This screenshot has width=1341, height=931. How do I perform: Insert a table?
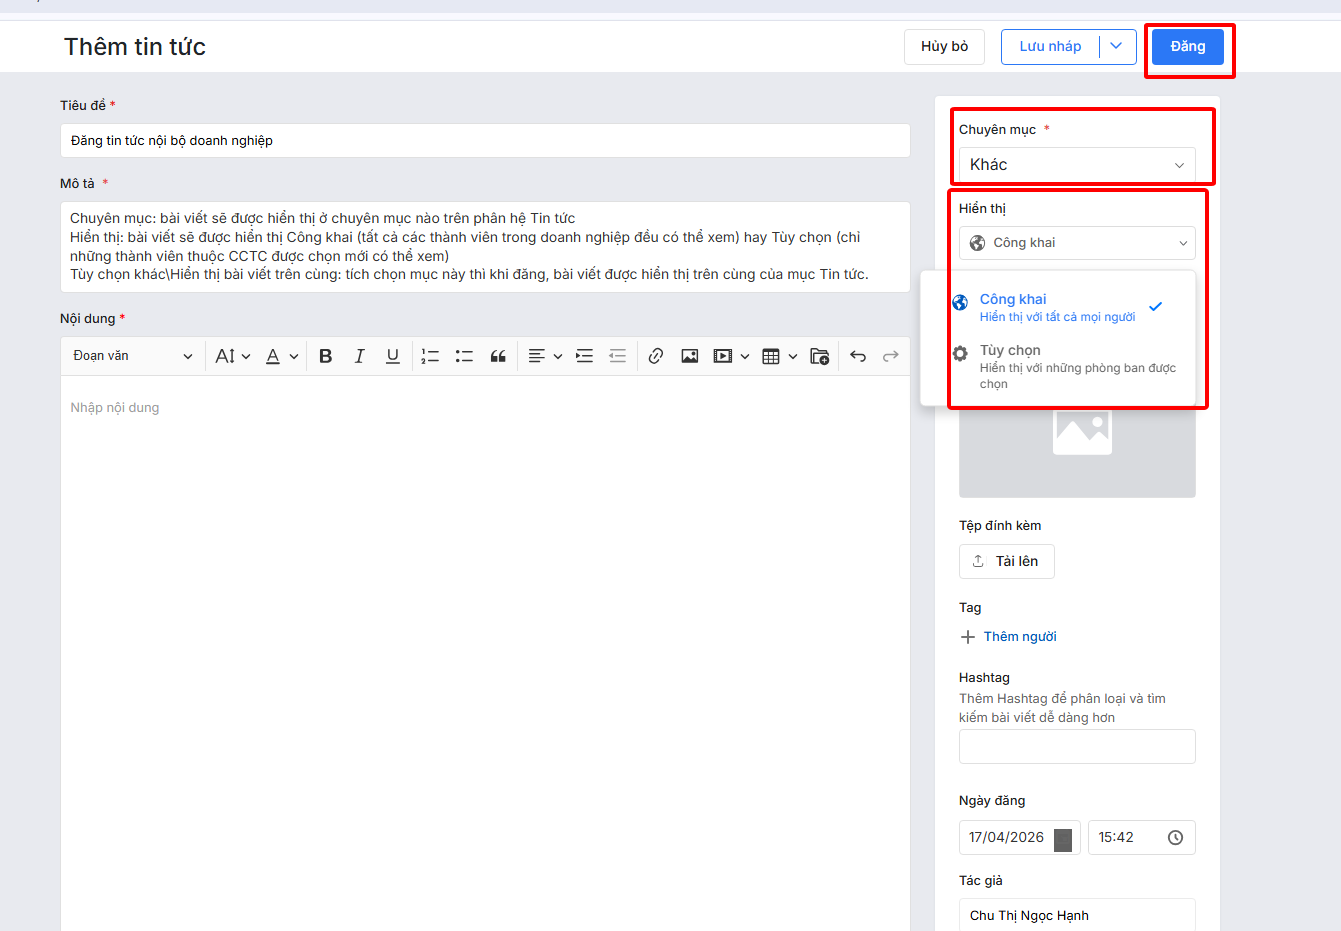click(x=771, y=356)
